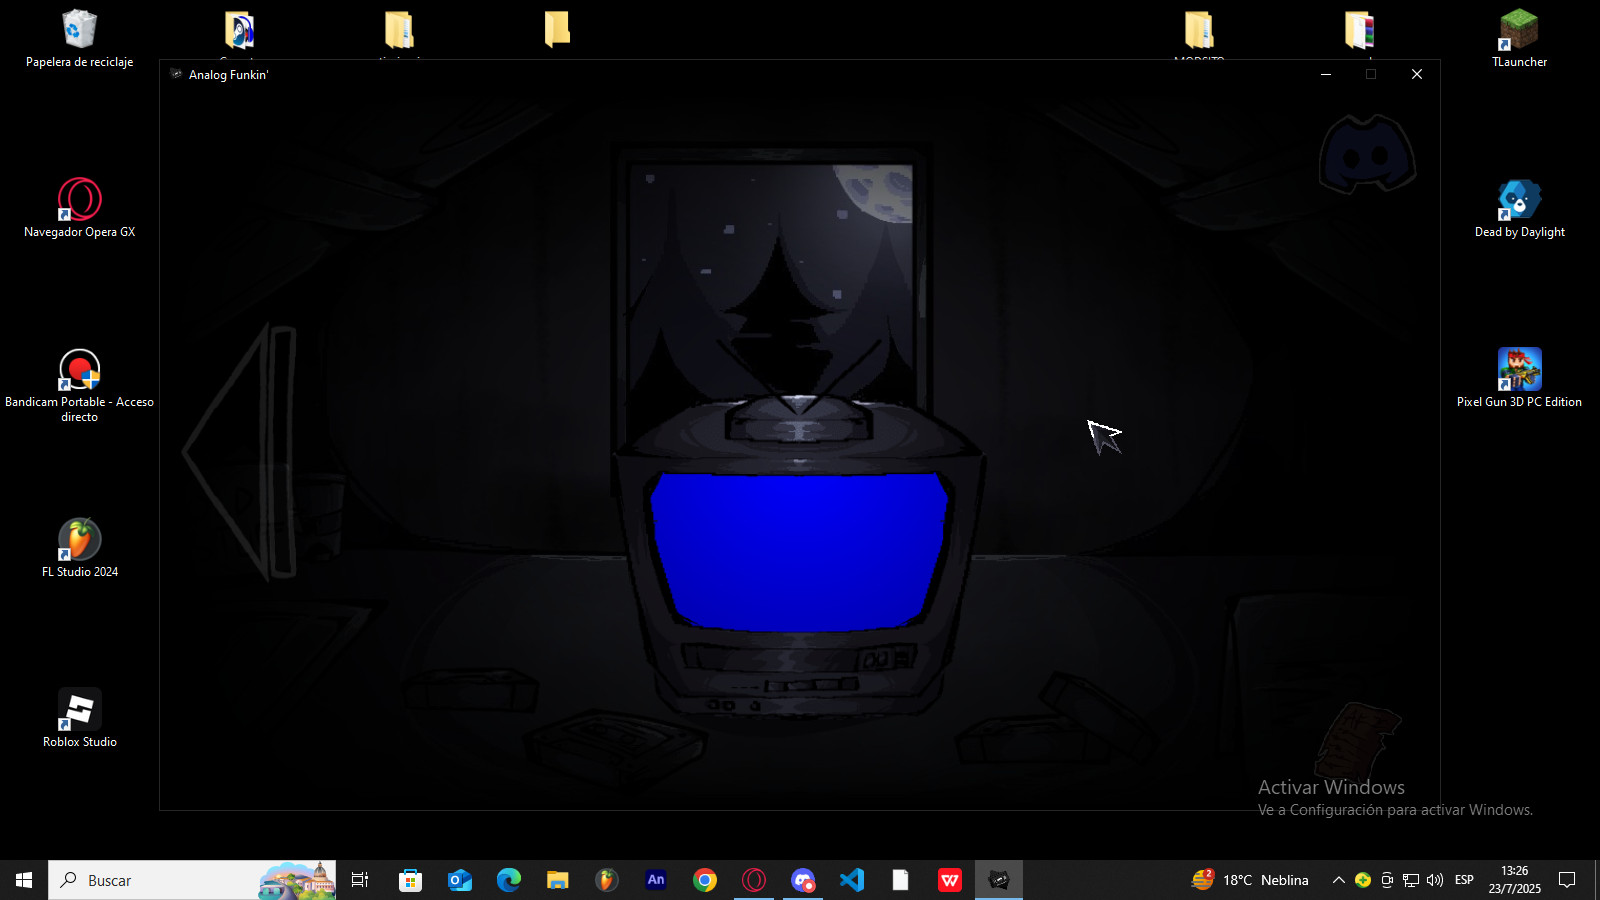
Task: Open the Windows Start menu
Action: [x=24, y=880]
